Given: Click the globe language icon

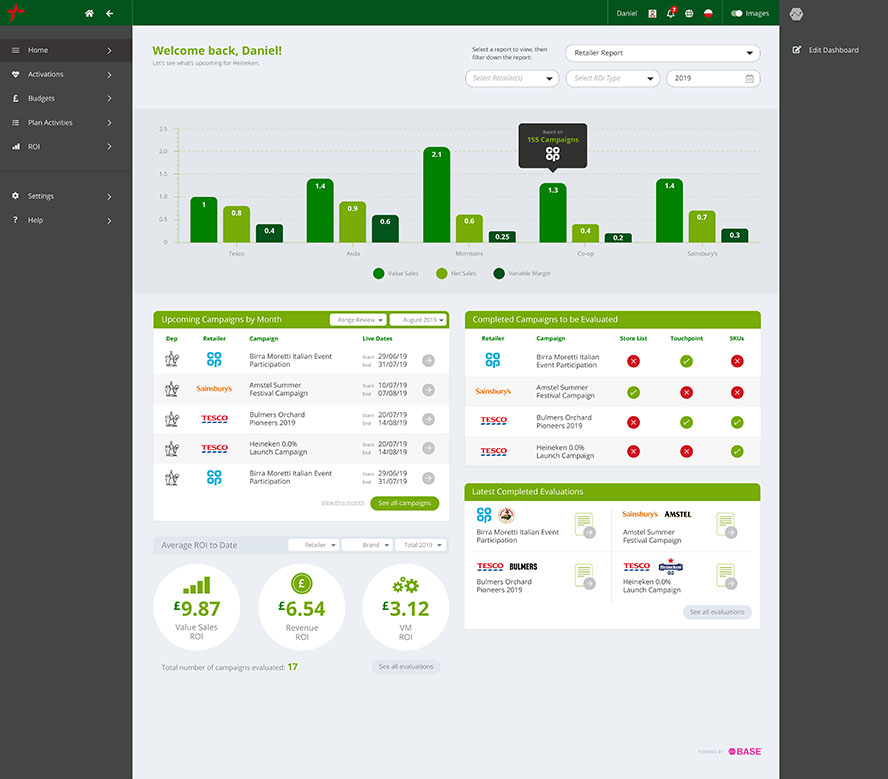Looking at the screenshot, I should pyautogui.click(x=688, y=13).
